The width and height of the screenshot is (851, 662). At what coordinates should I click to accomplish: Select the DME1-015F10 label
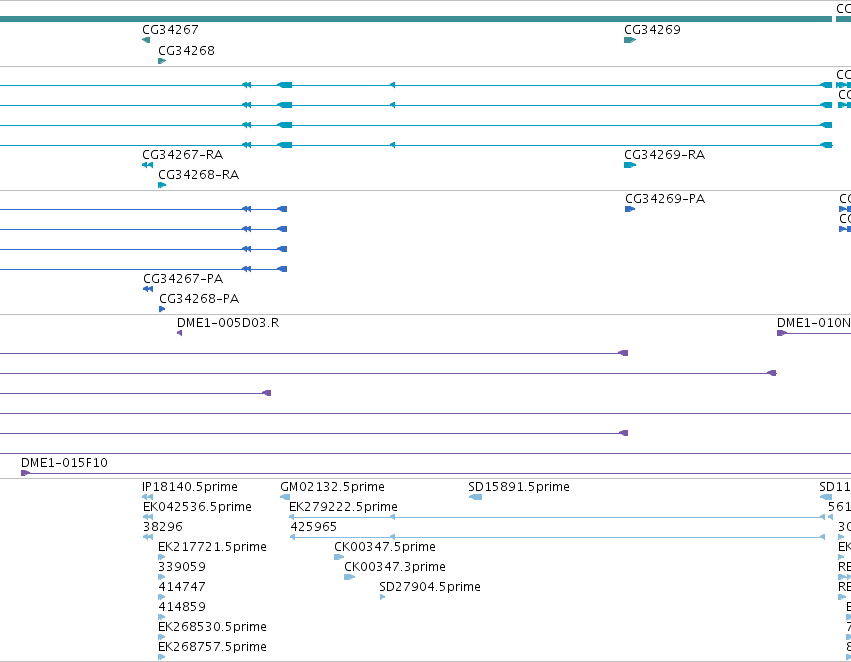tap(64, 463)
